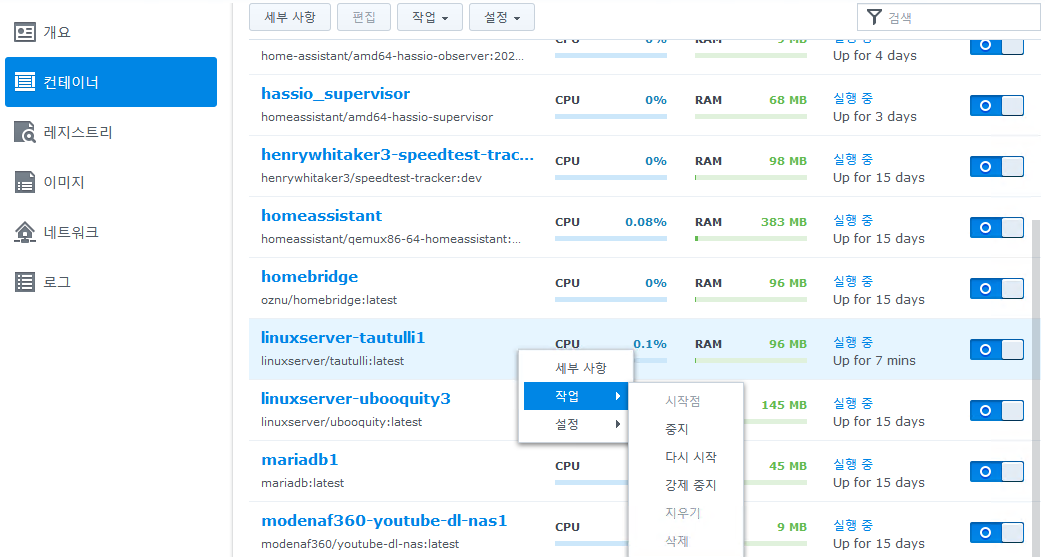Click the 레지스트리 registry search icon
1045x557 pixels.
25,132
